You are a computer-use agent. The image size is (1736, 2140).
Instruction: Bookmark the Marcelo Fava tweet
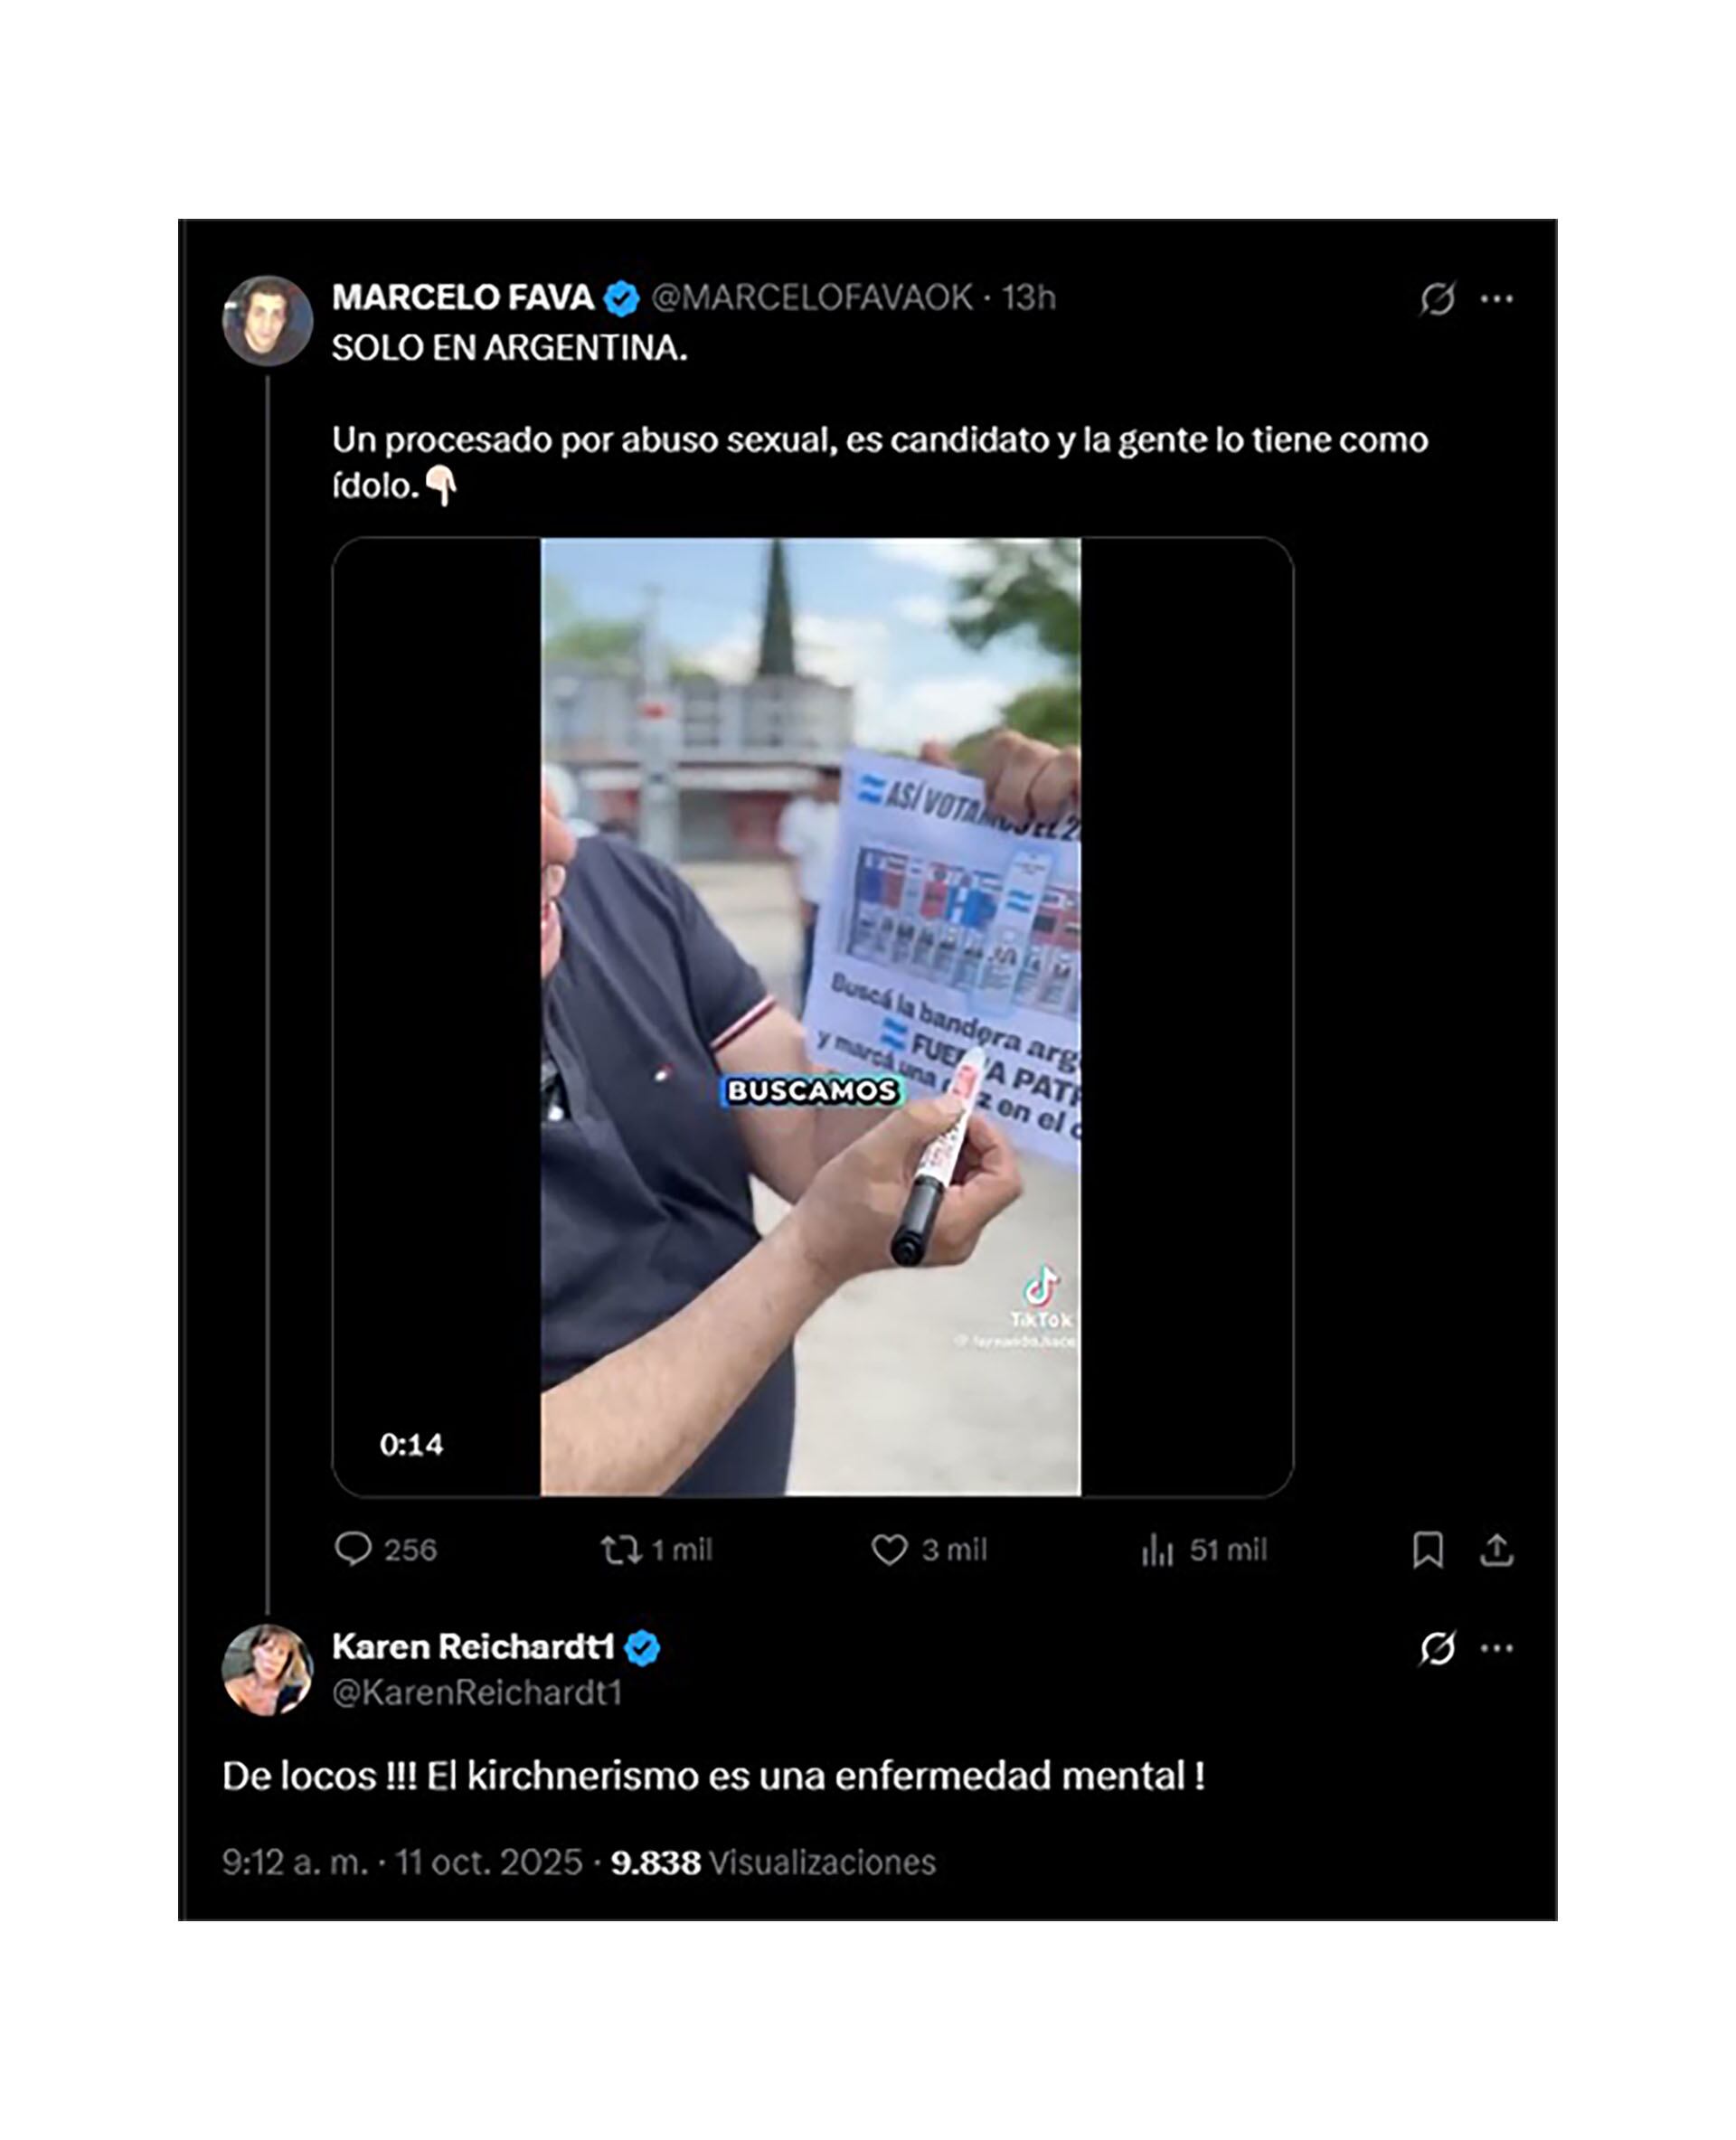[1427, 1550]
